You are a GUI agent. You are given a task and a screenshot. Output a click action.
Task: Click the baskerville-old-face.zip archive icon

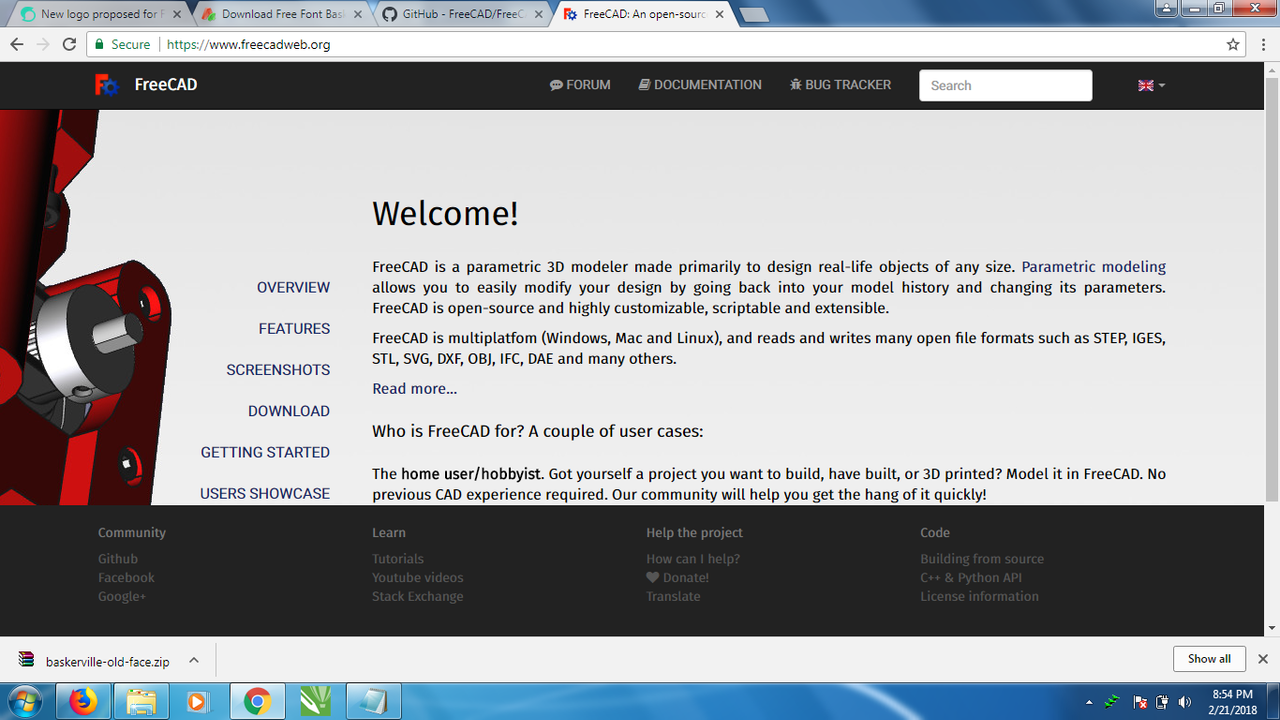(x=26, y=660)
